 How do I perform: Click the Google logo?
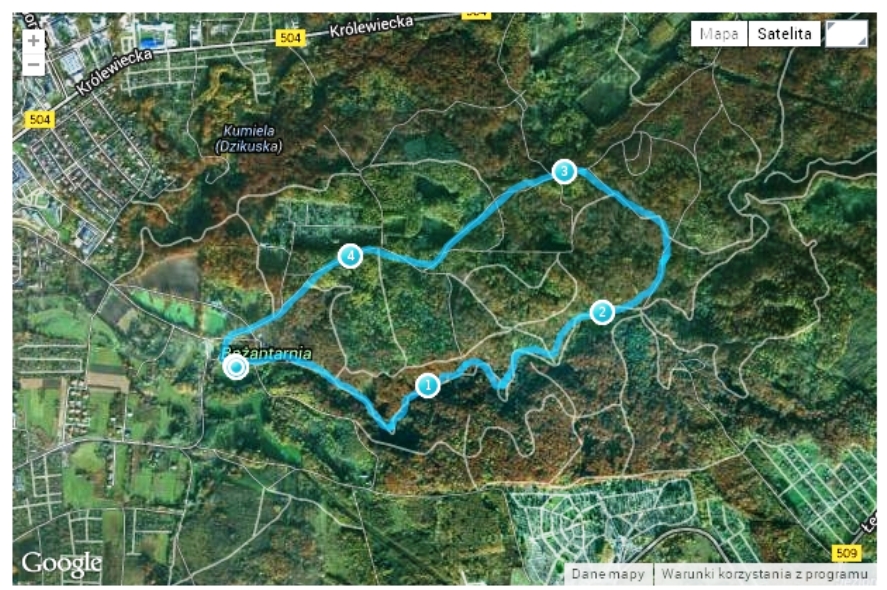point(62,563)
